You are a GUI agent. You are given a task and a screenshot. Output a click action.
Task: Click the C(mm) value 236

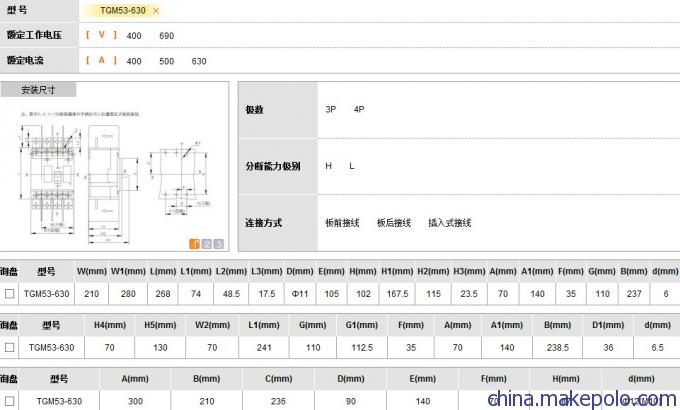[278, 401]
